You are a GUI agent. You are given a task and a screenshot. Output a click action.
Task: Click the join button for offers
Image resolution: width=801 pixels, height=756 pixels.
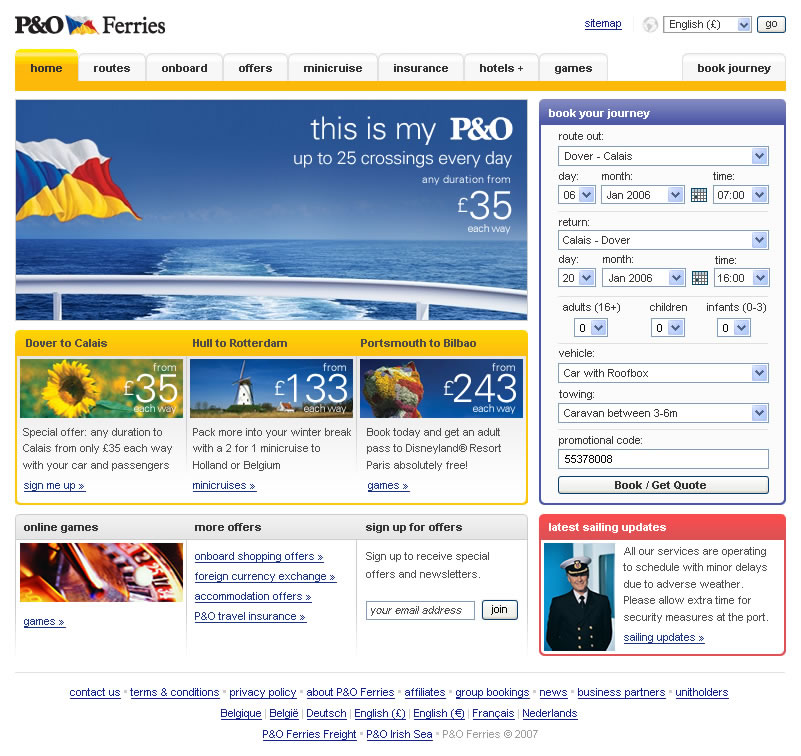(500, 609)
